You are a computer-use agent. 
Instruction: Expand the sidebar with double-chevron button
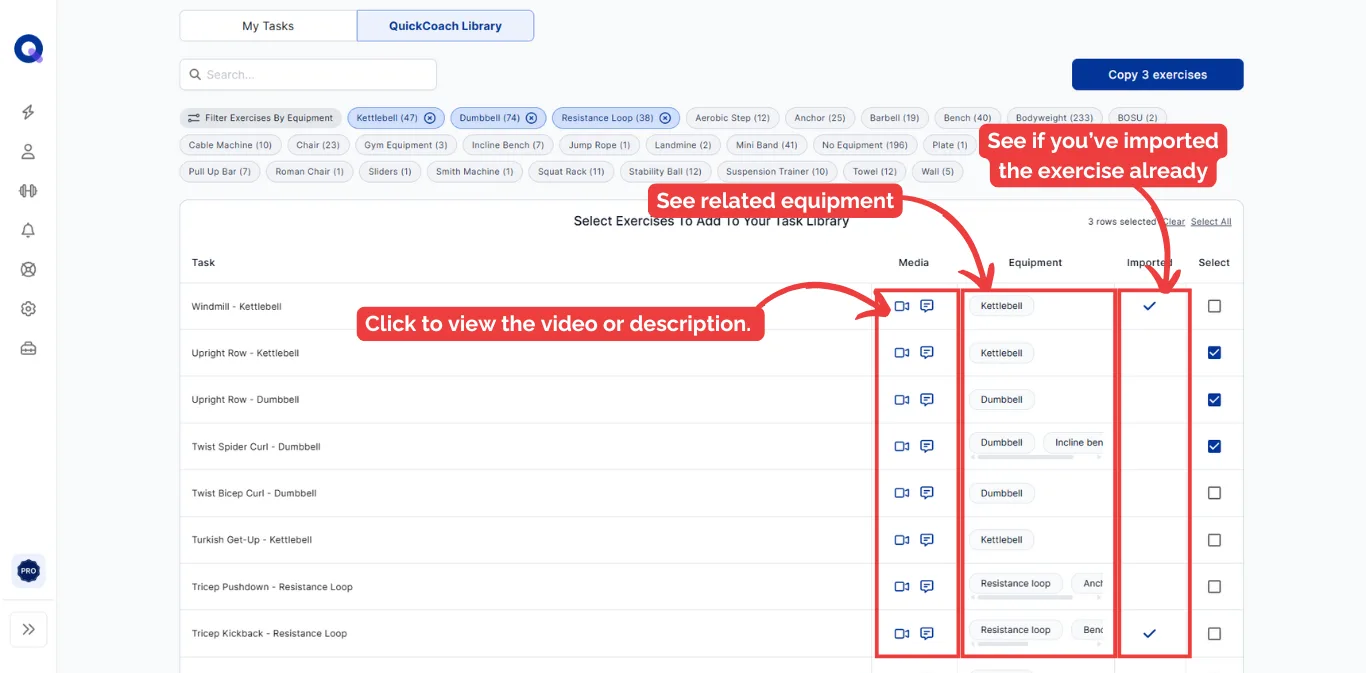28,629
